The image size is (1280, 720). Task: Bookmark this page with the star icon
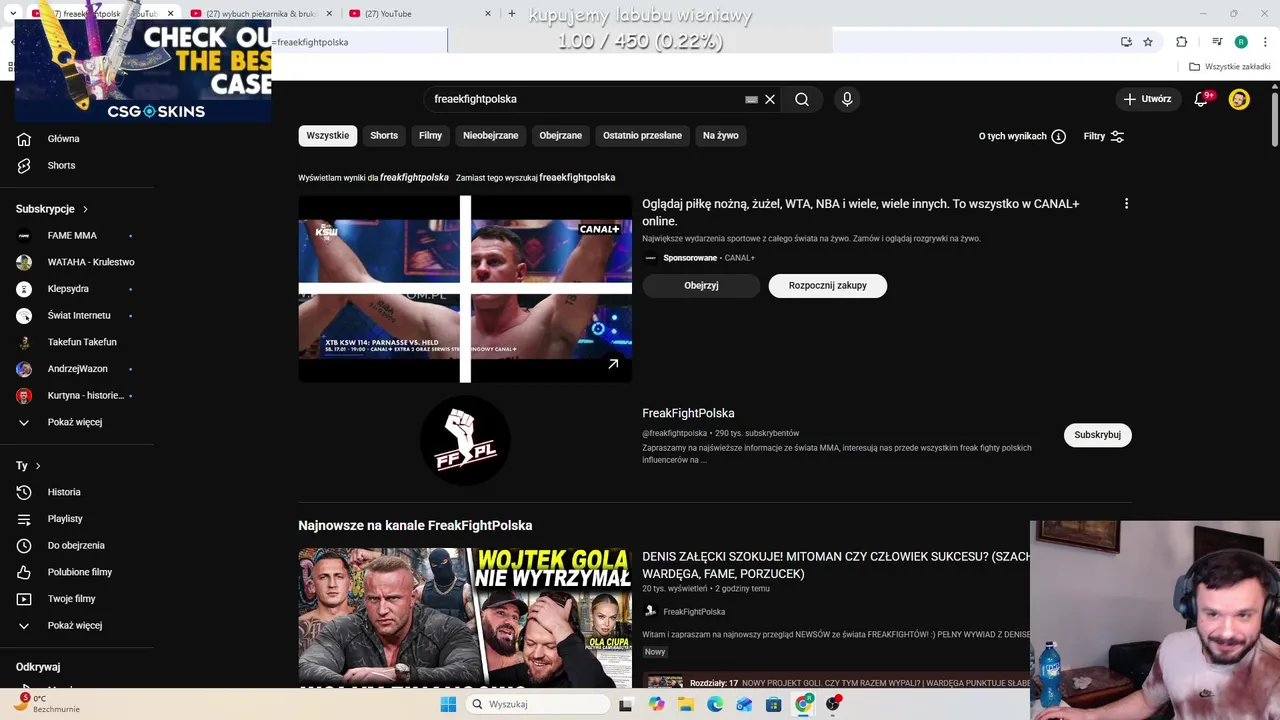pyautogui.click(x=1148, y=42)
